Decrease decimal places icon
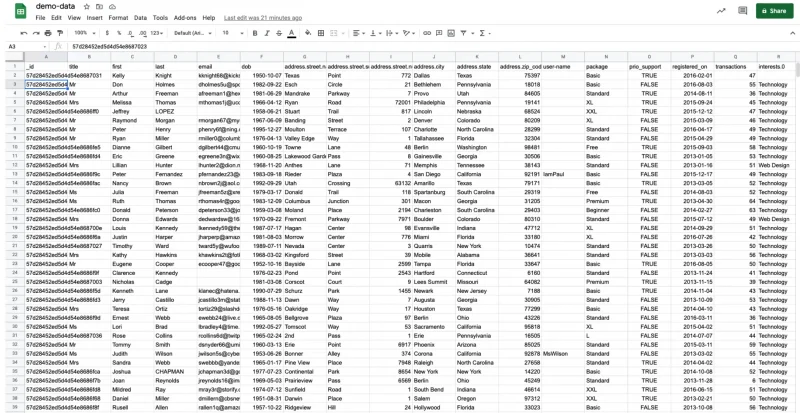 click(131, 33)
